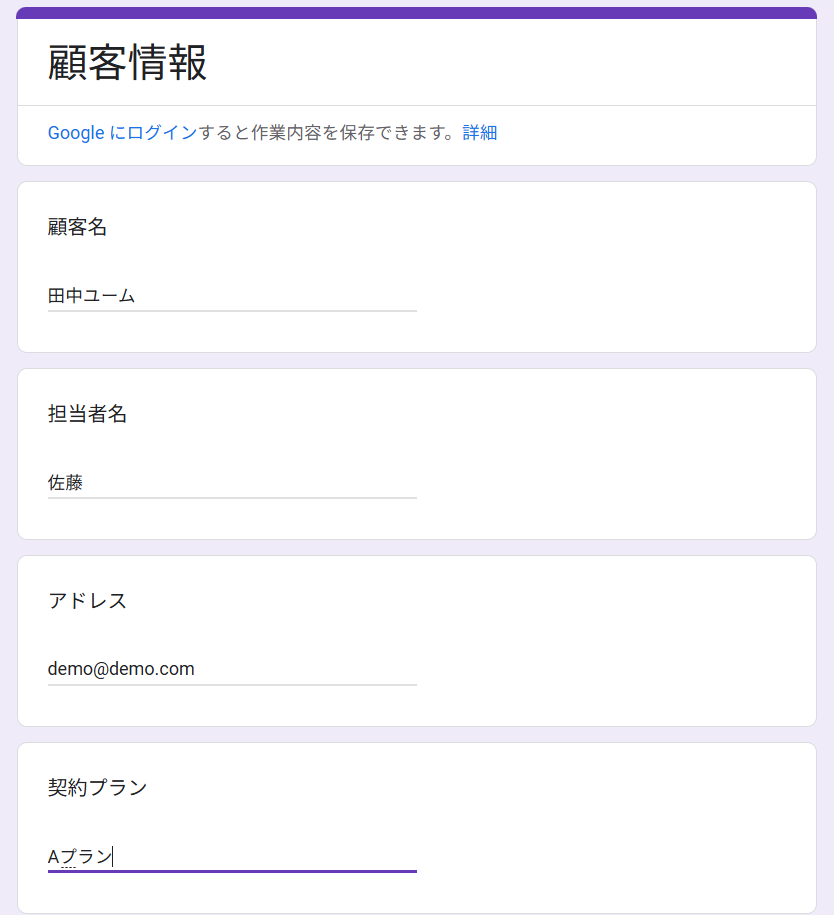Click the form title 顧客情報

click(x=127, y=63)
